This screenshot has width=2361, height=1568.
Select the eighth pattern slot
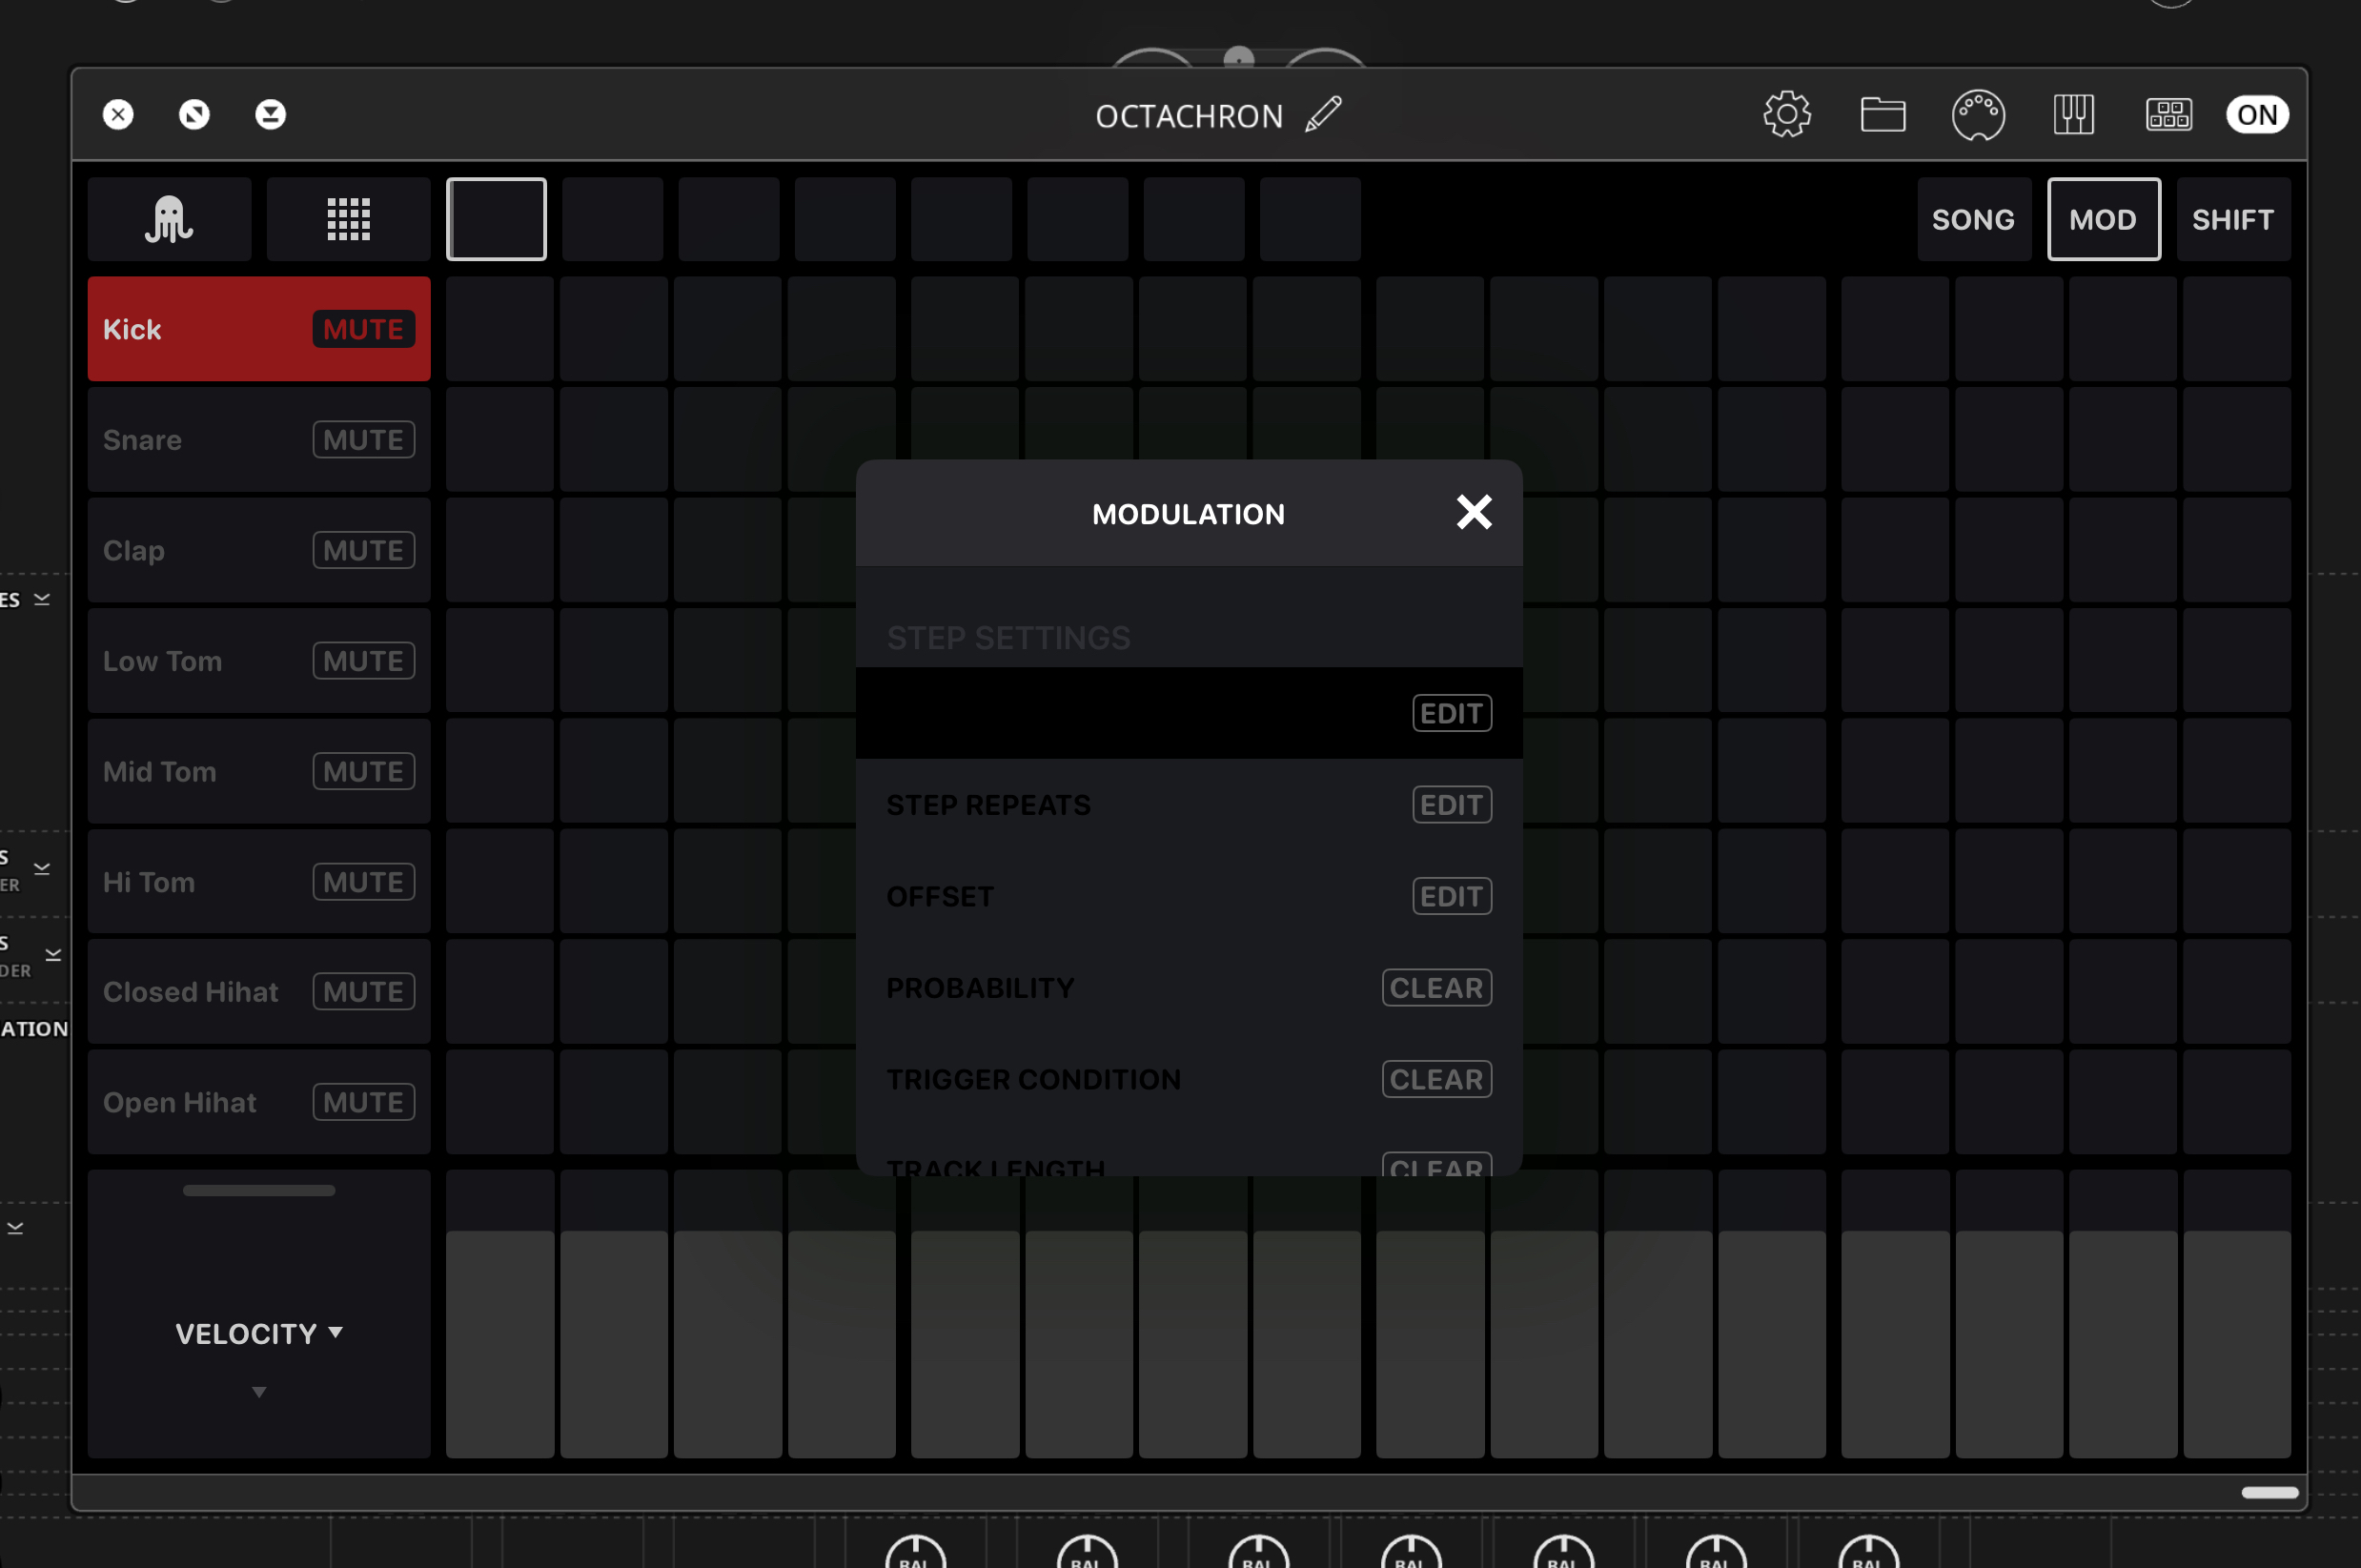pos(1310,219)
